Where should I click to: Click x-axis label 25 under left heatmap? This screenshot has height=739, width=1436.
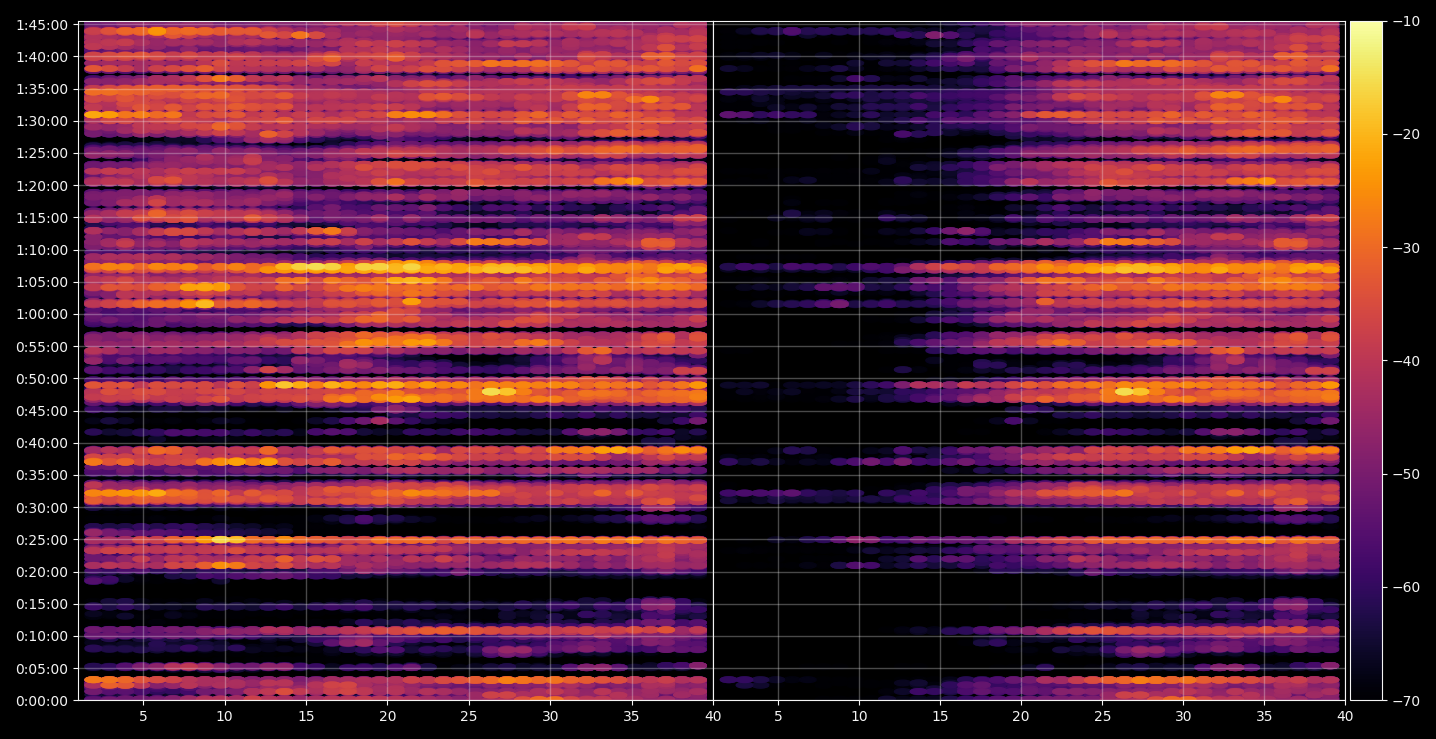(x=469, y=716)
